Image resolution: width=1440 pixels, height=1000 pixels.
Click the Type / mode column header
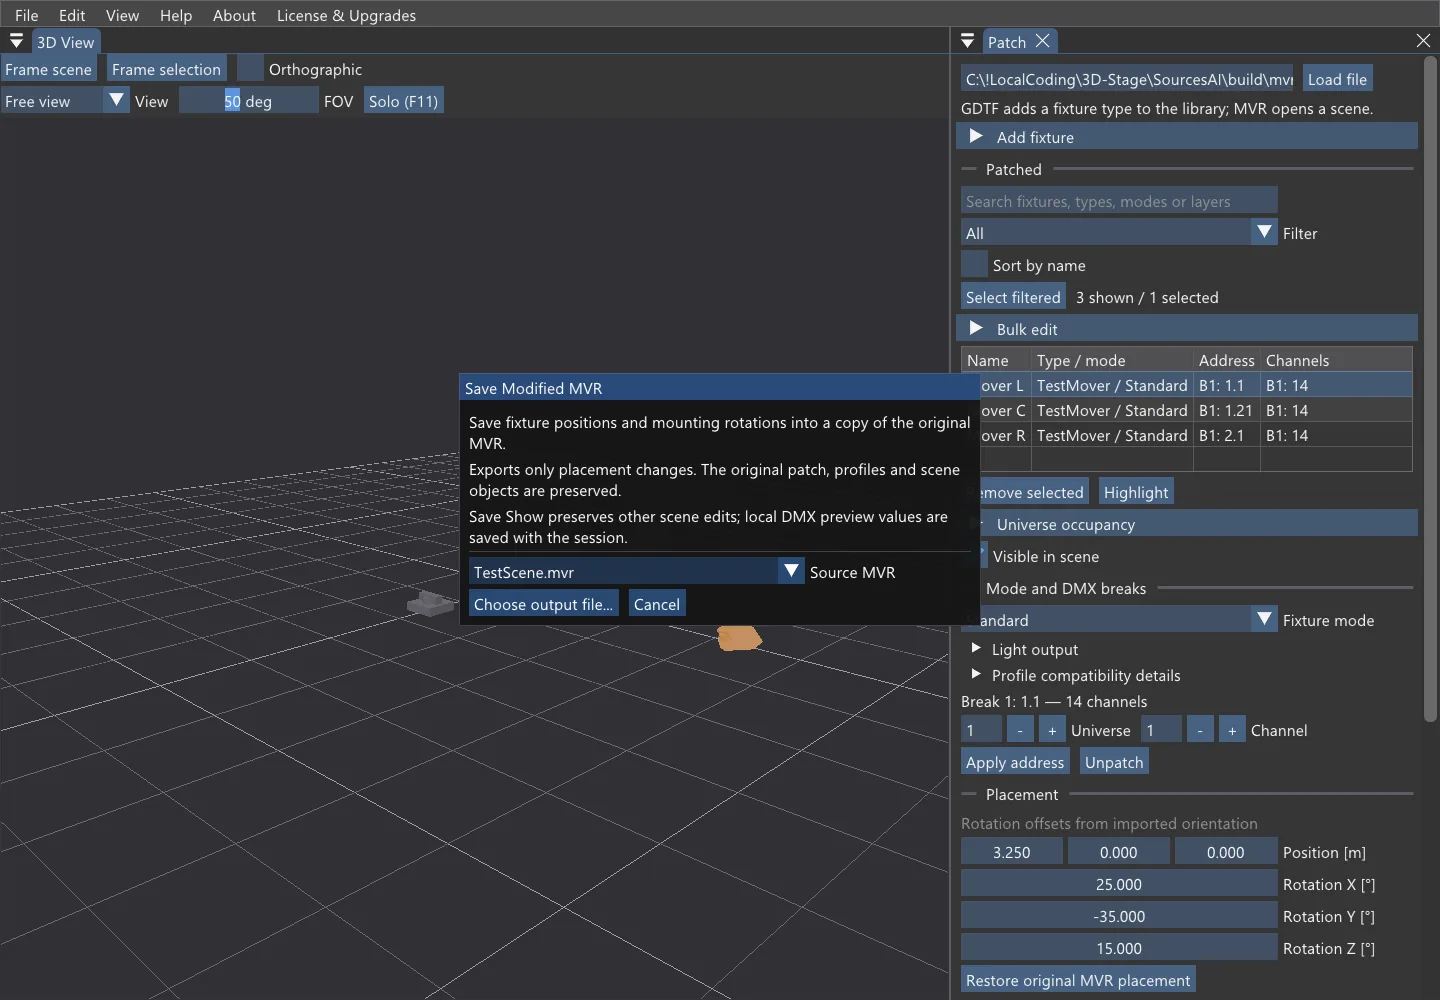(x=1112, y=360)
